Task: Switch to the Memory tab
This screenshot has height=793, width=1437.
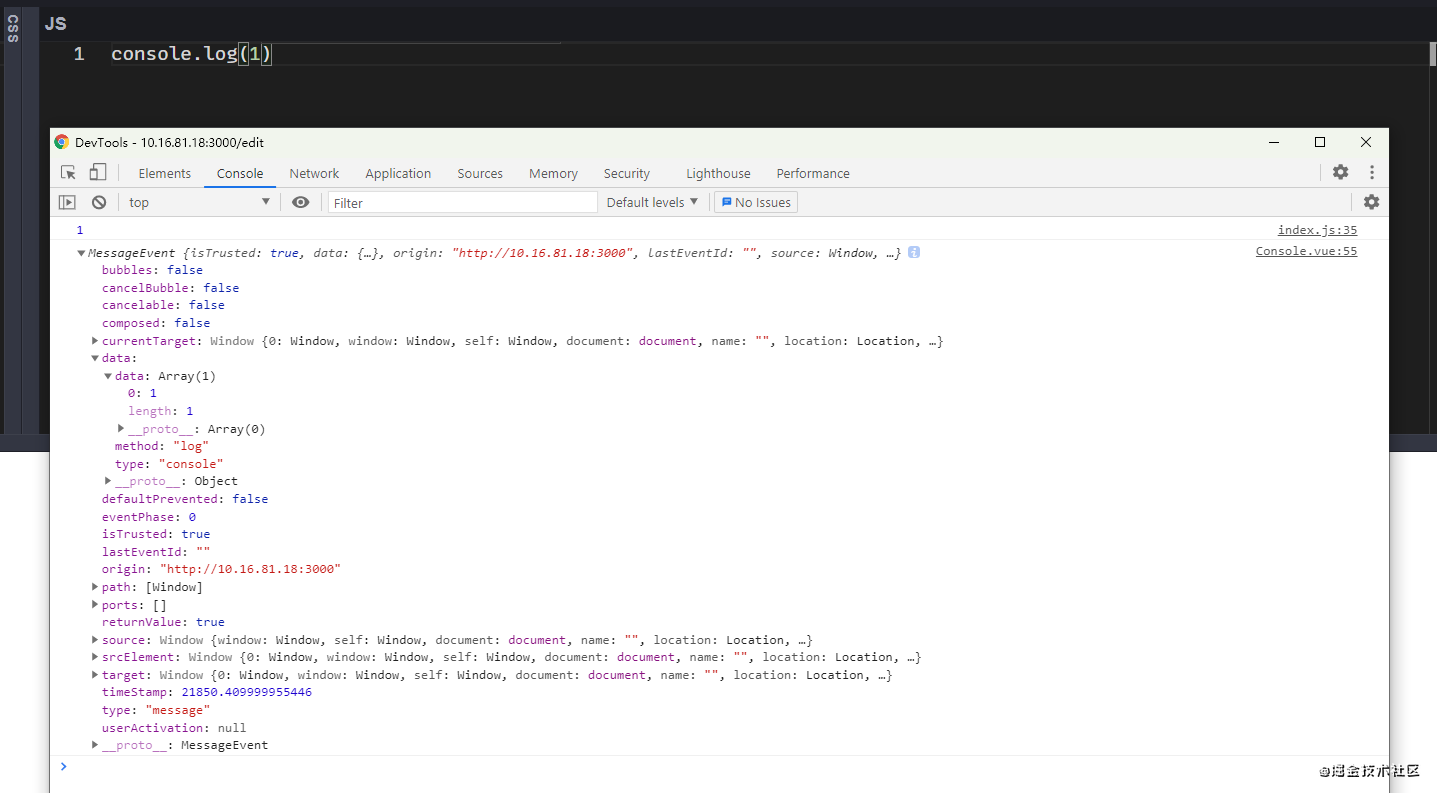Action: click(x=553, y=173)
